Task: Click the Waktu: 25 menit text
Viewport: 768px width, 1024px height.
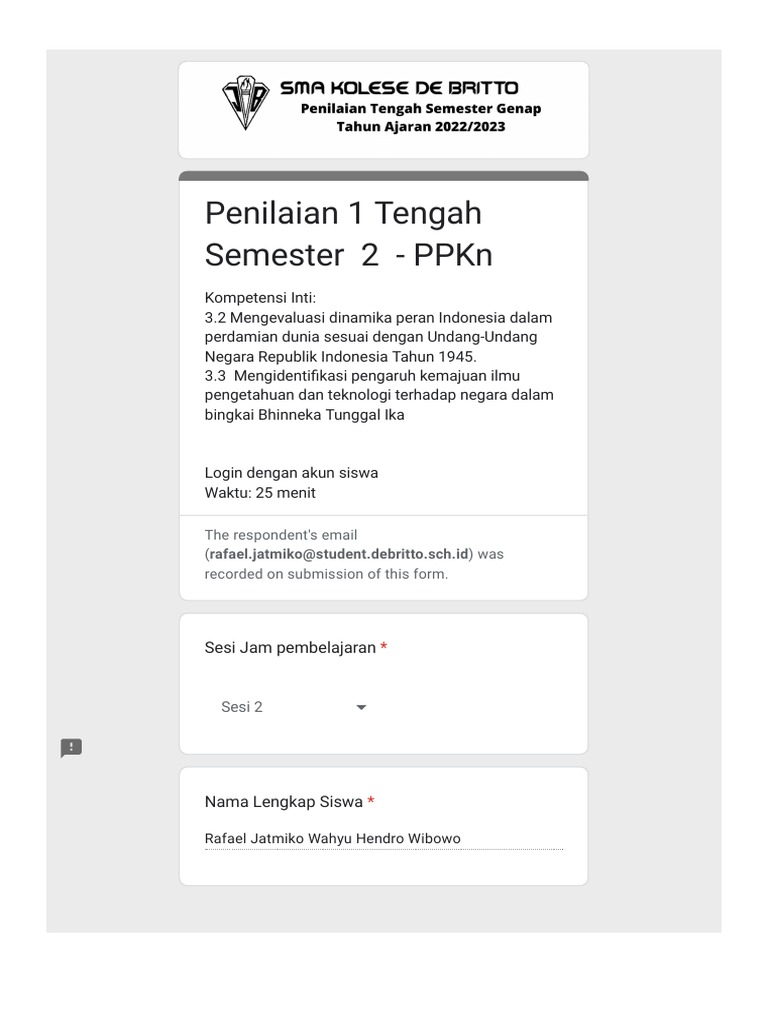Action: click(x=260, y=492)
